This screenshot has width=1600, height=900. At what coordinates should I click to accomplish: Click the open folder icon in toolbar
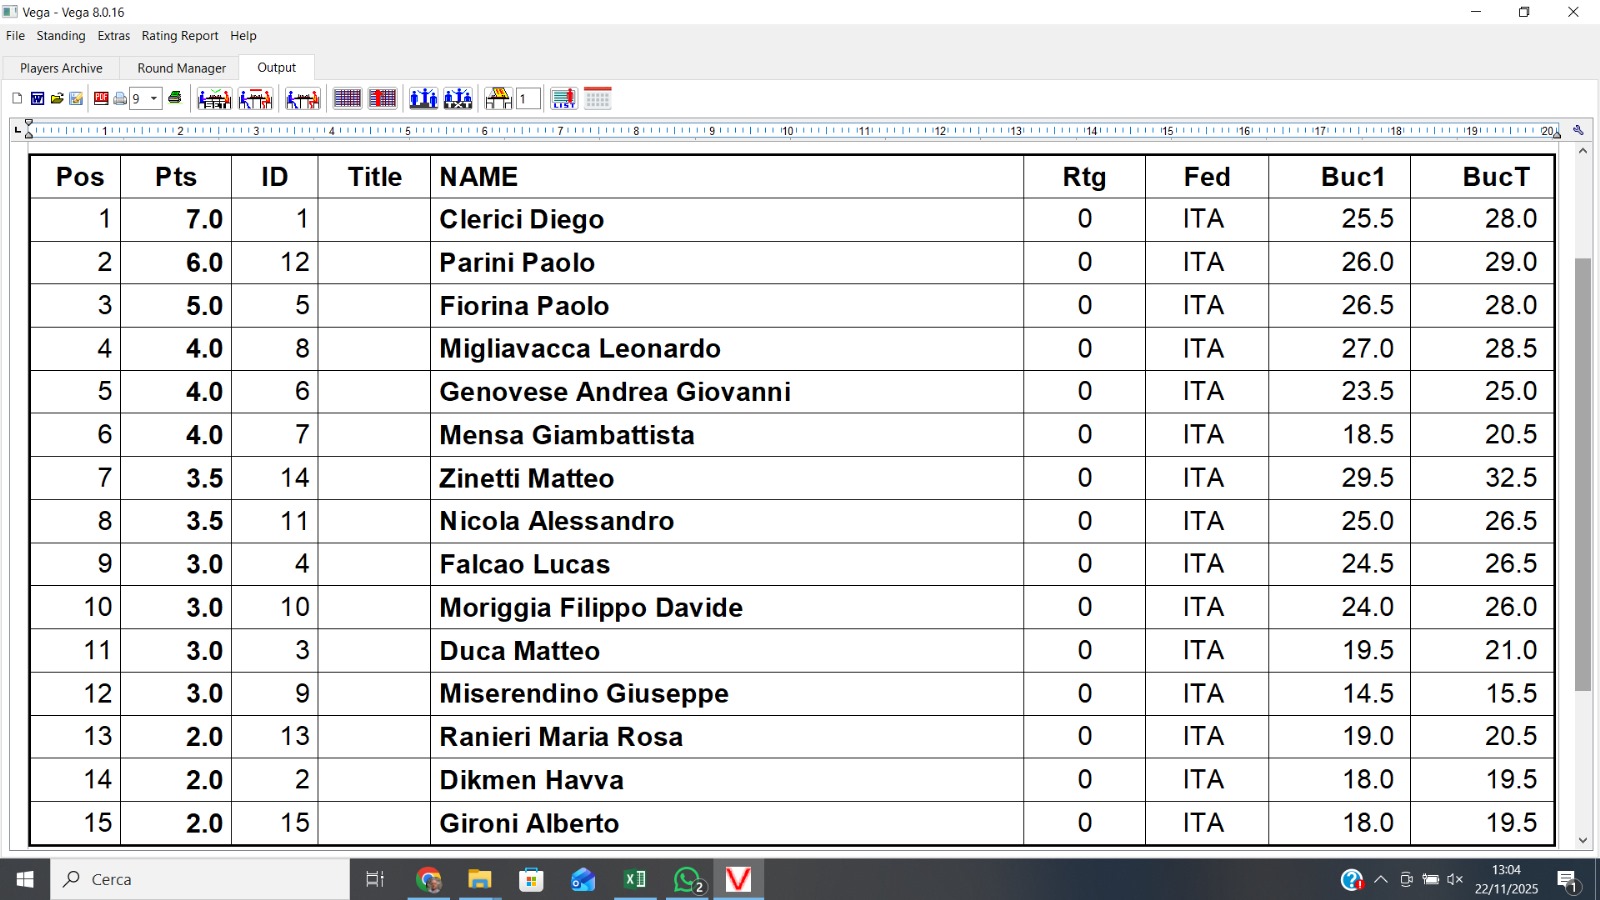pyautogui.click(x=57, y=98)
